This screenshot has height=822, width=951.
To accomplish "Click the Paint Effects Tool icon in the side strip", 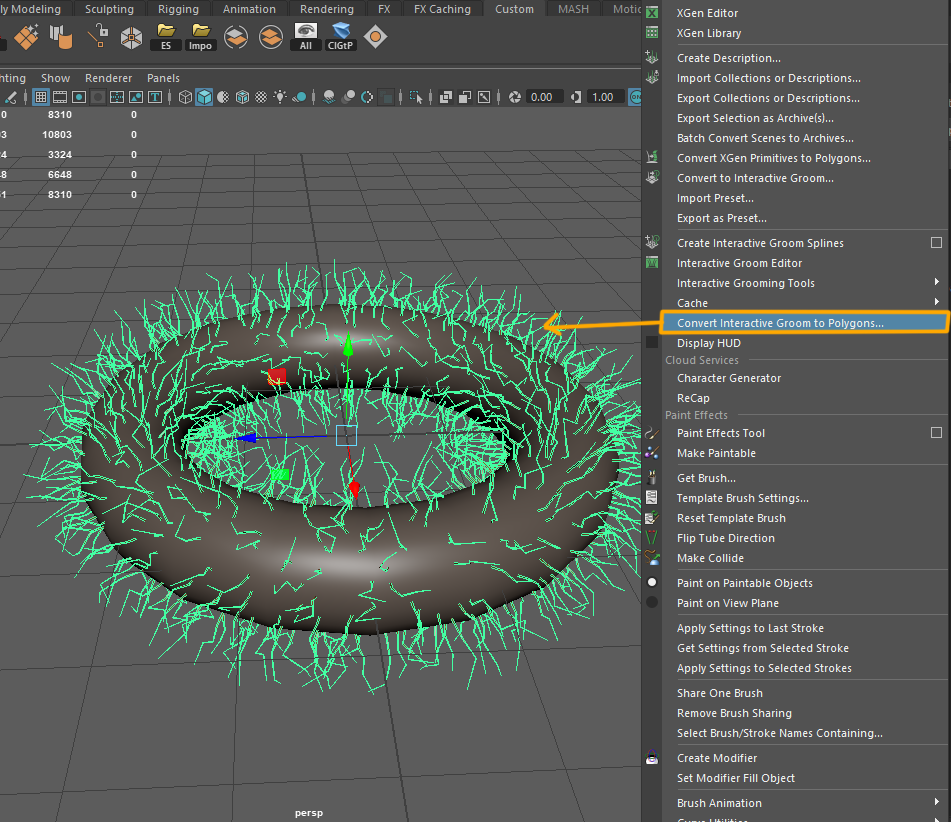I will 653,433.
